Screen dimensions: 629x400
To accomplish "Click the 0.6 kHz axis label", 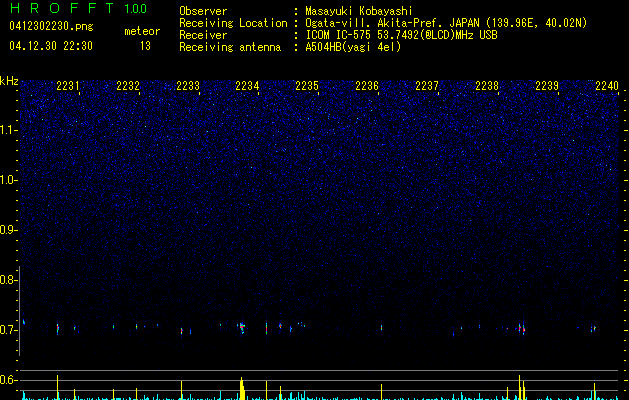I will click(x=9, y=380).
